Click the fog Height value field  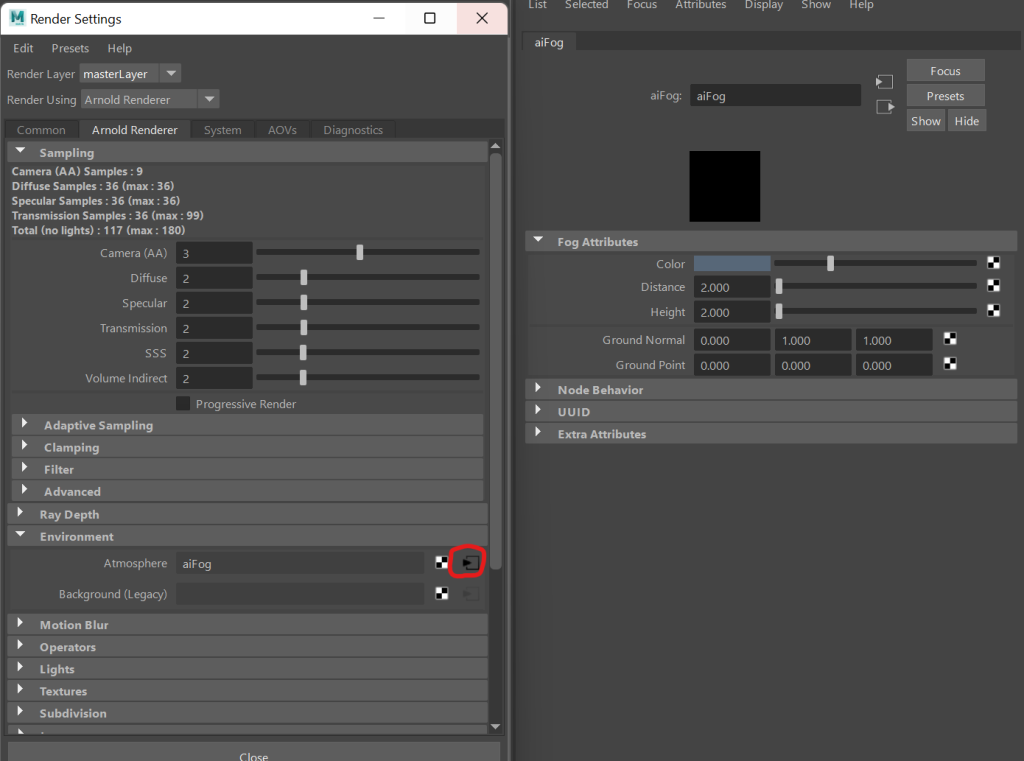point(731,312)
